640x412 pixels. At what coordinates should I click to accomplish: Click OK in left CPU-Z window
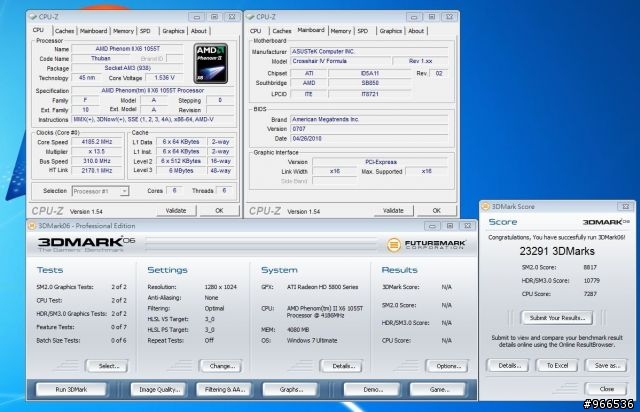pyautogui.click(x=219, y=211)
